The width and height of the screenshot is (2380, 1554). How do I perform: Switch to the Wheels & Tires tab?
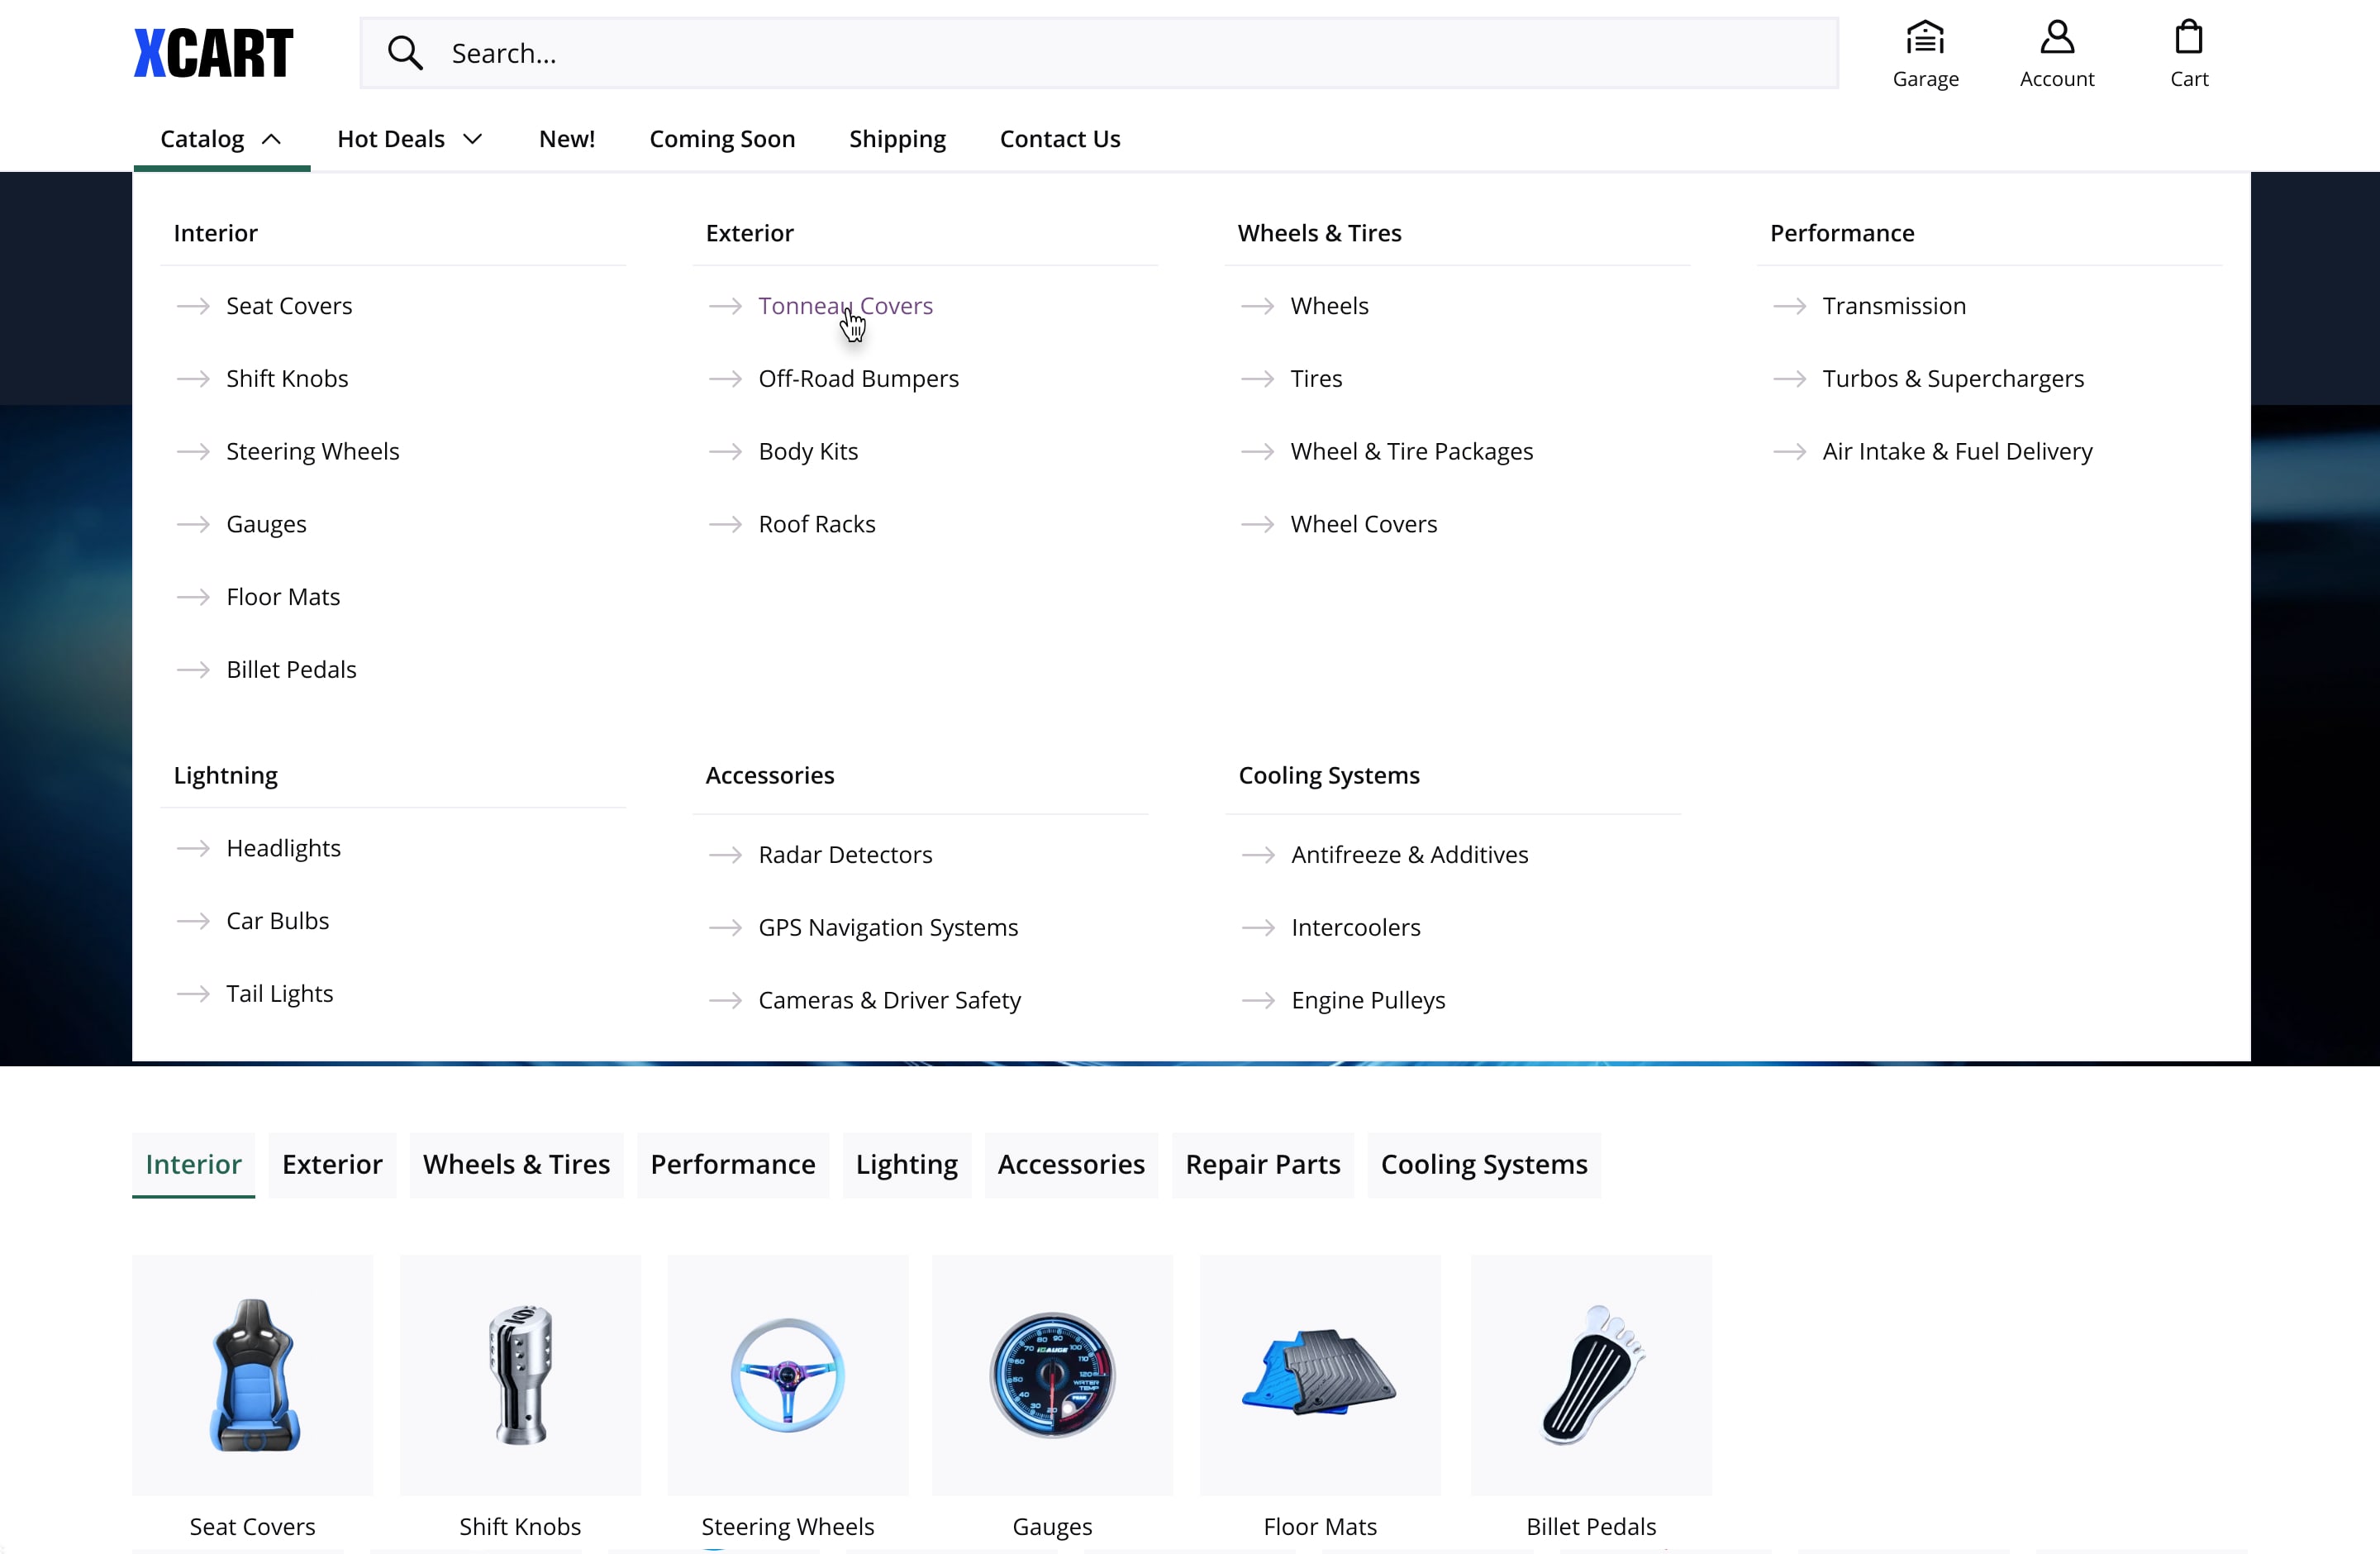click(516, 1164)
